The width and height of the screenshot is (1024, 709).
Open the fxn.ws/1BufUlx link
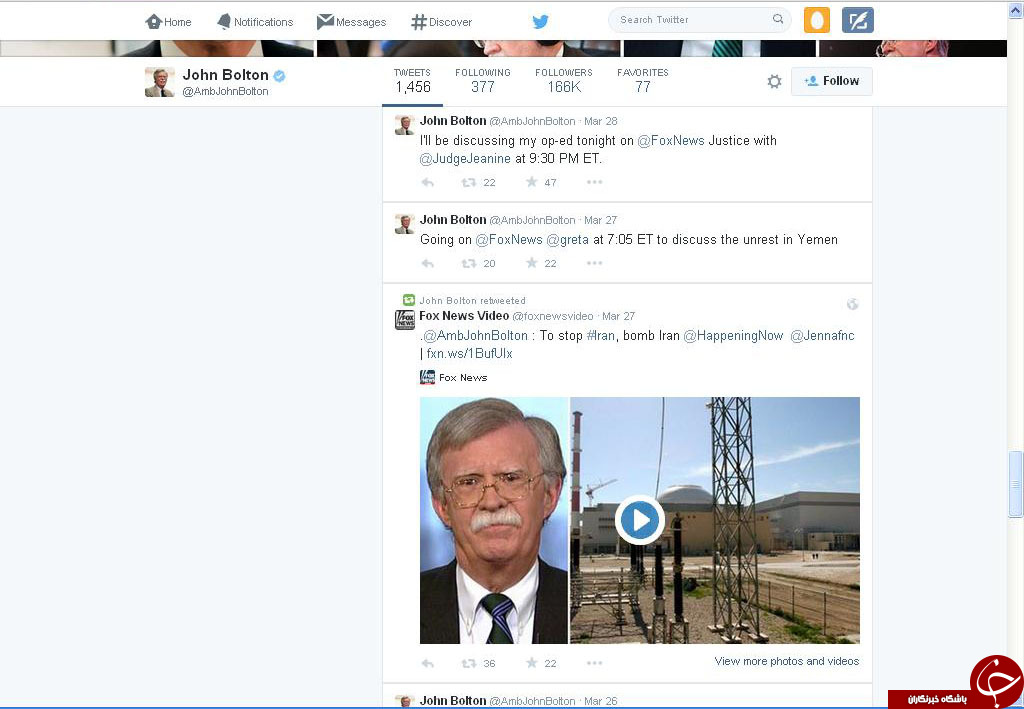470,354
